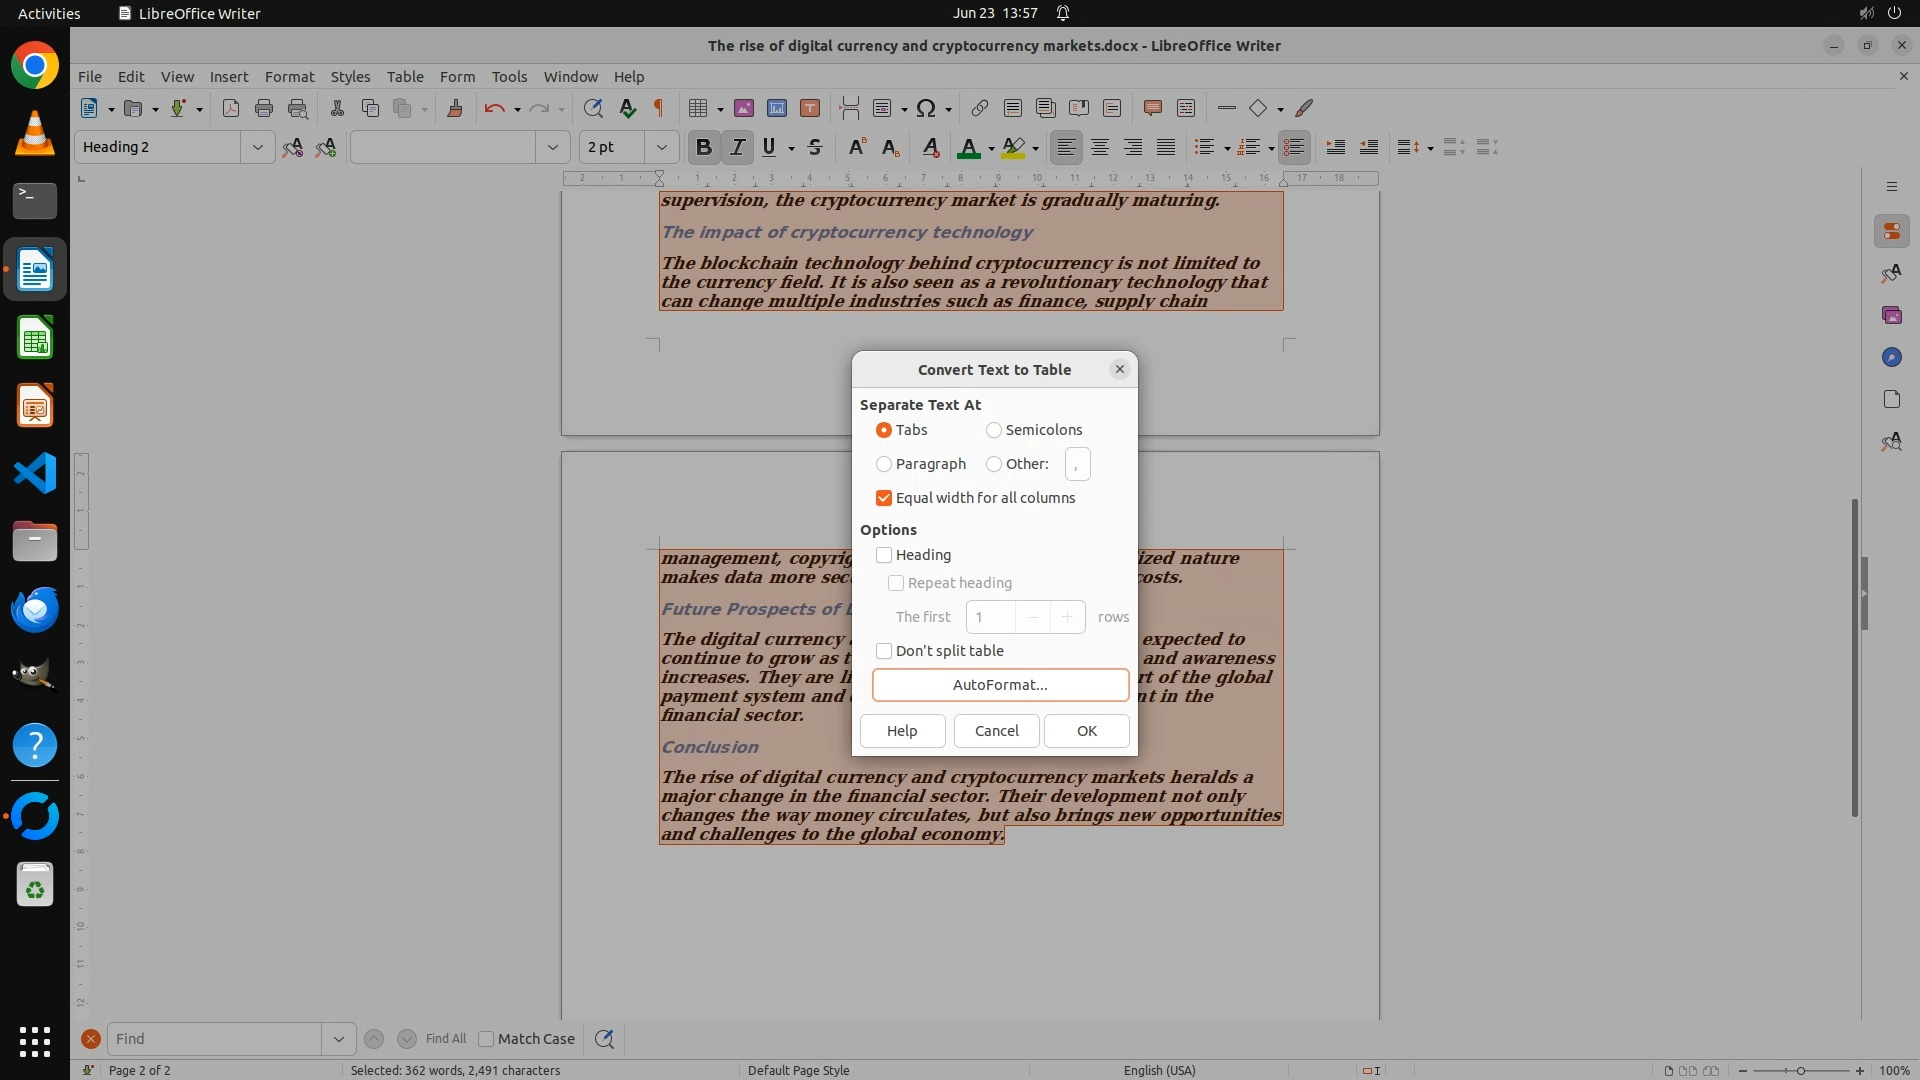
Task: Select the Semicolons radio button
Action: (x=994, y=430)
